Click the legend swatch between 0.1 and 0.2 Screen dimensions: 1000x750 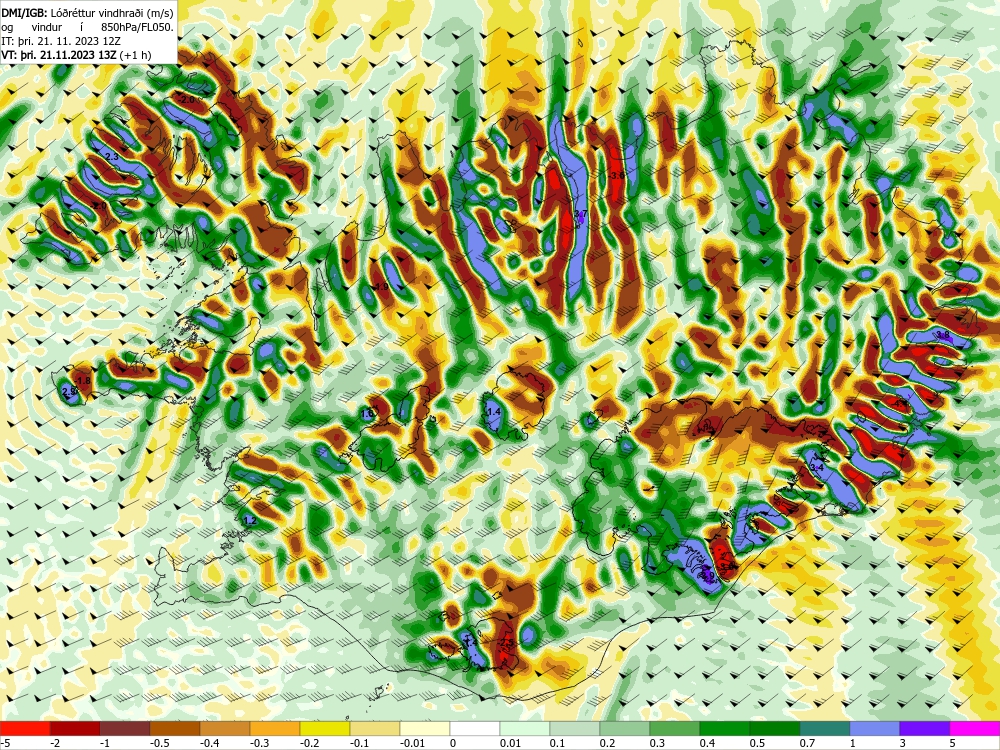tap(575, 728)
